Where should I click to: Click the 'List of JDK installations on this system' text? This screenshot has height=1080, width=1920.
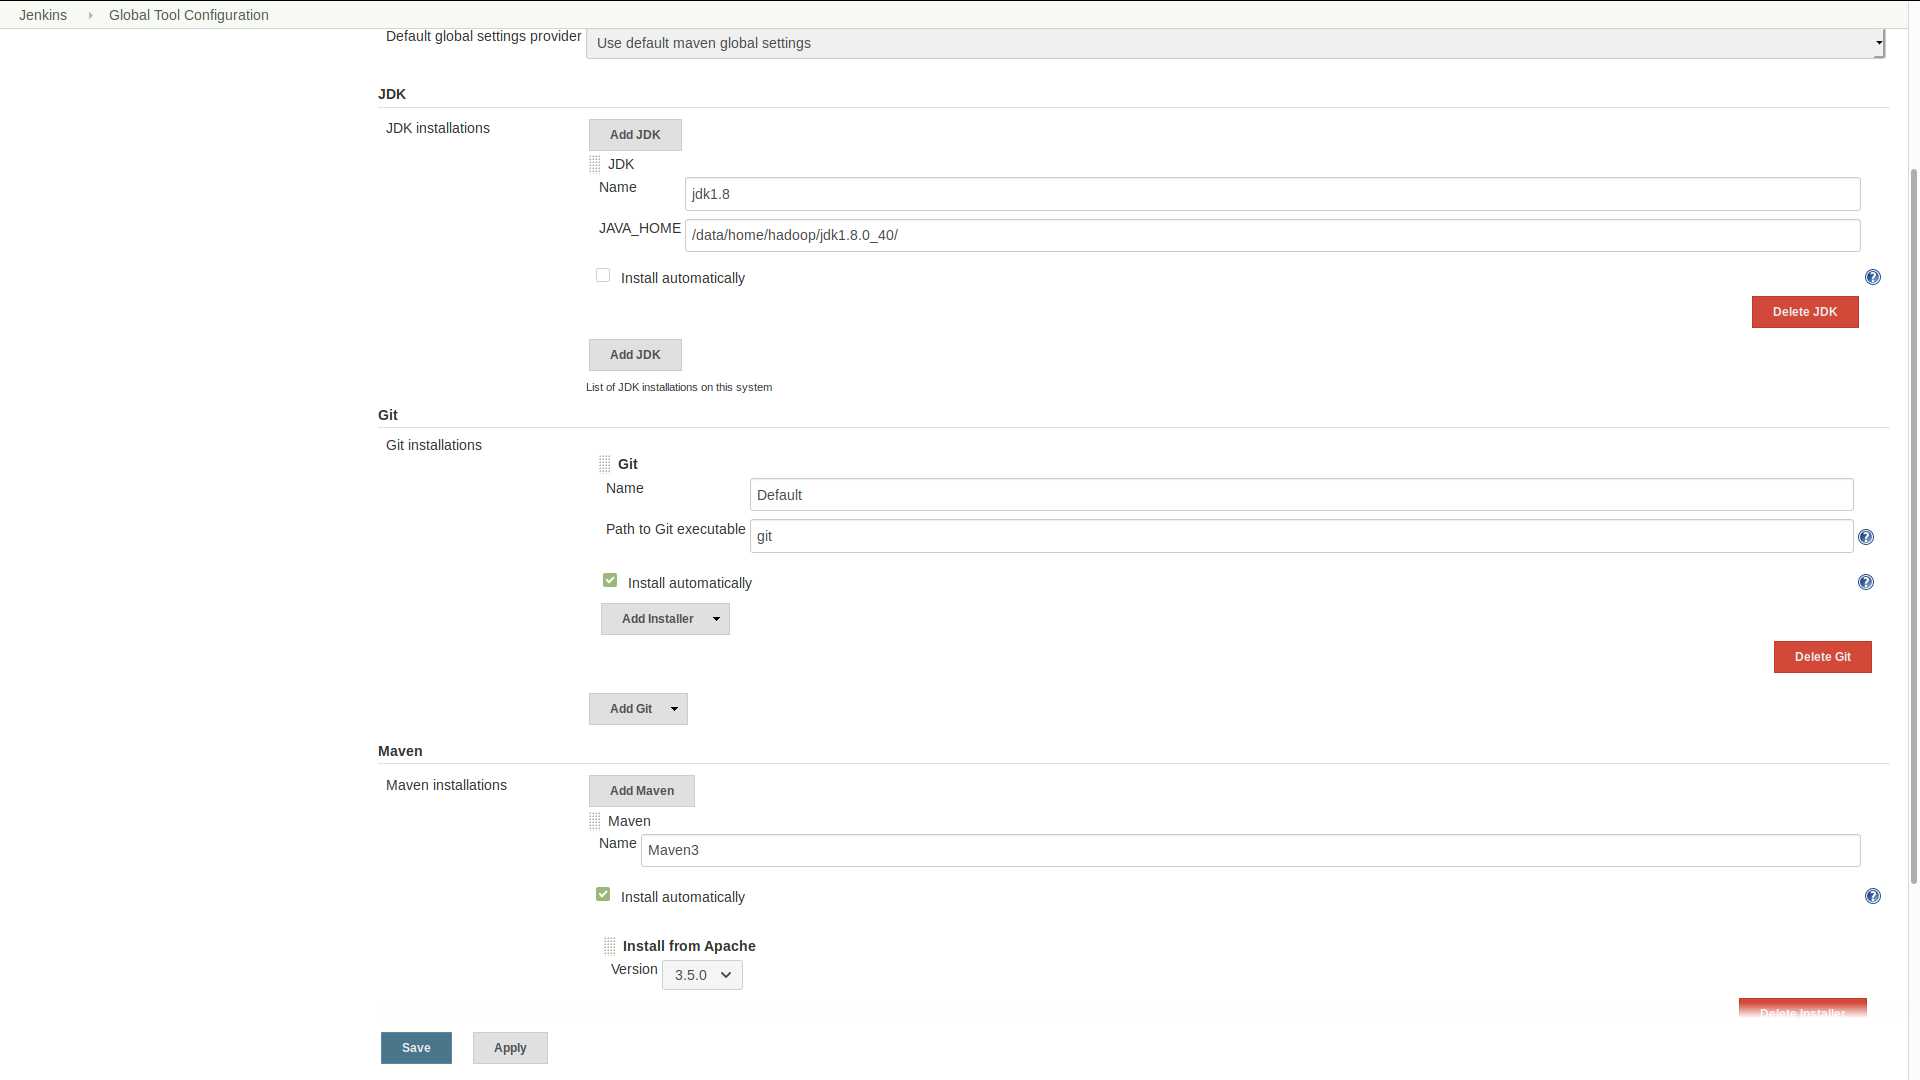point(679,387)
